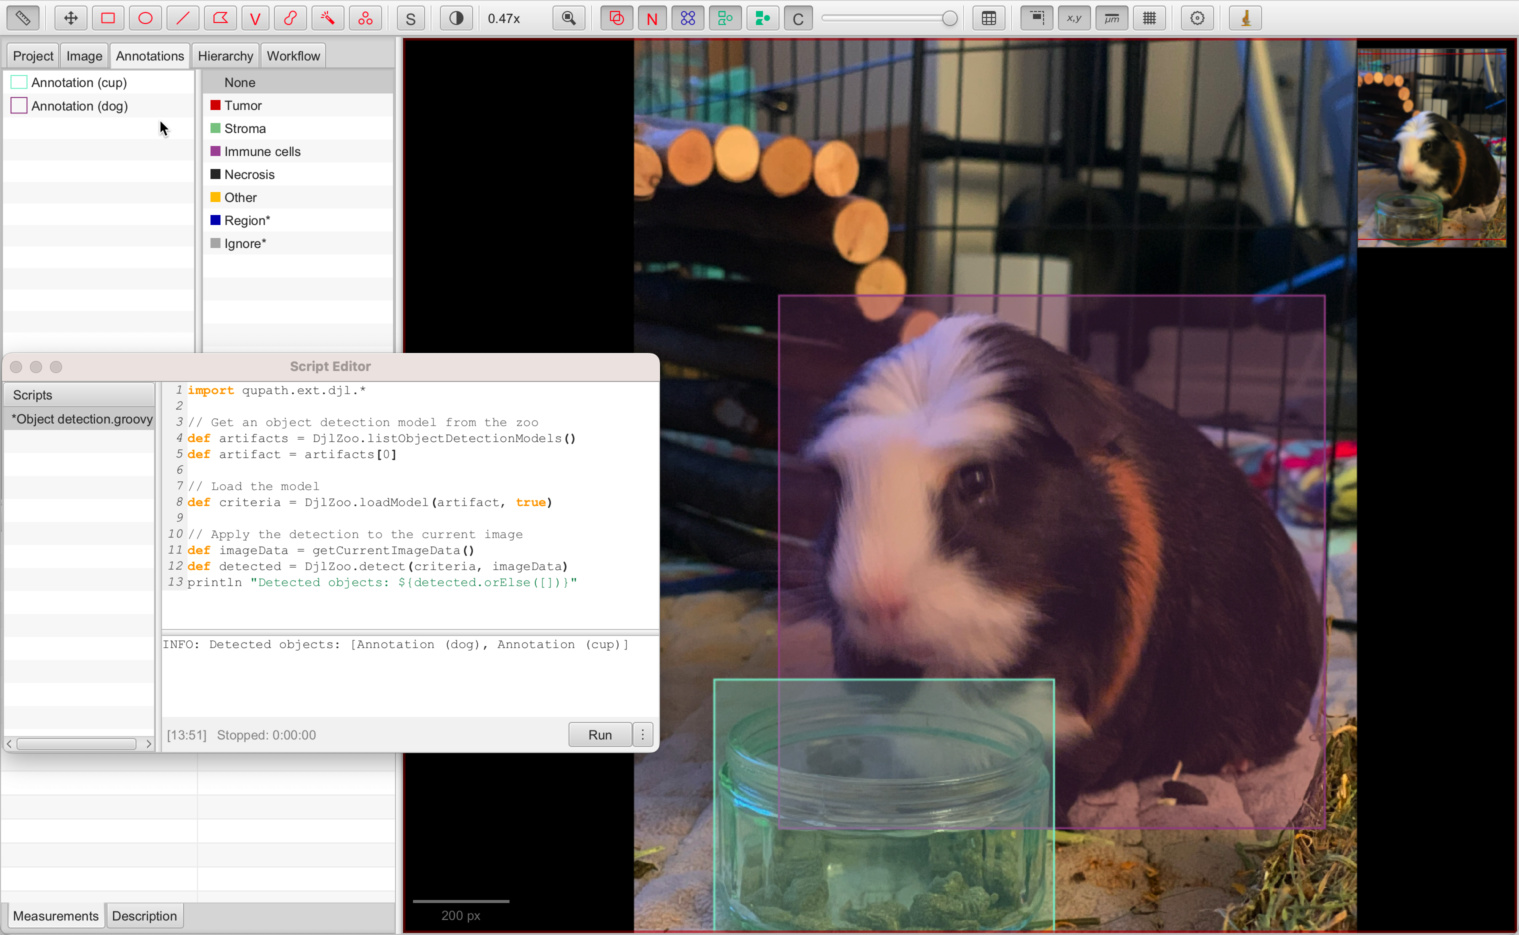Open the Run options menu button
This screenshot has height=935, width=1519.
(x=643, y=735)
